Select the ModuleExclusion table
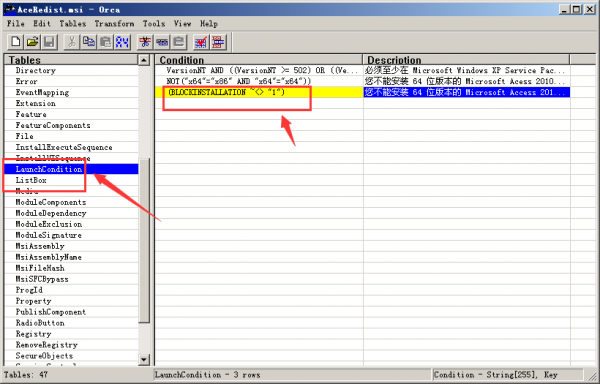 (49, 224)
